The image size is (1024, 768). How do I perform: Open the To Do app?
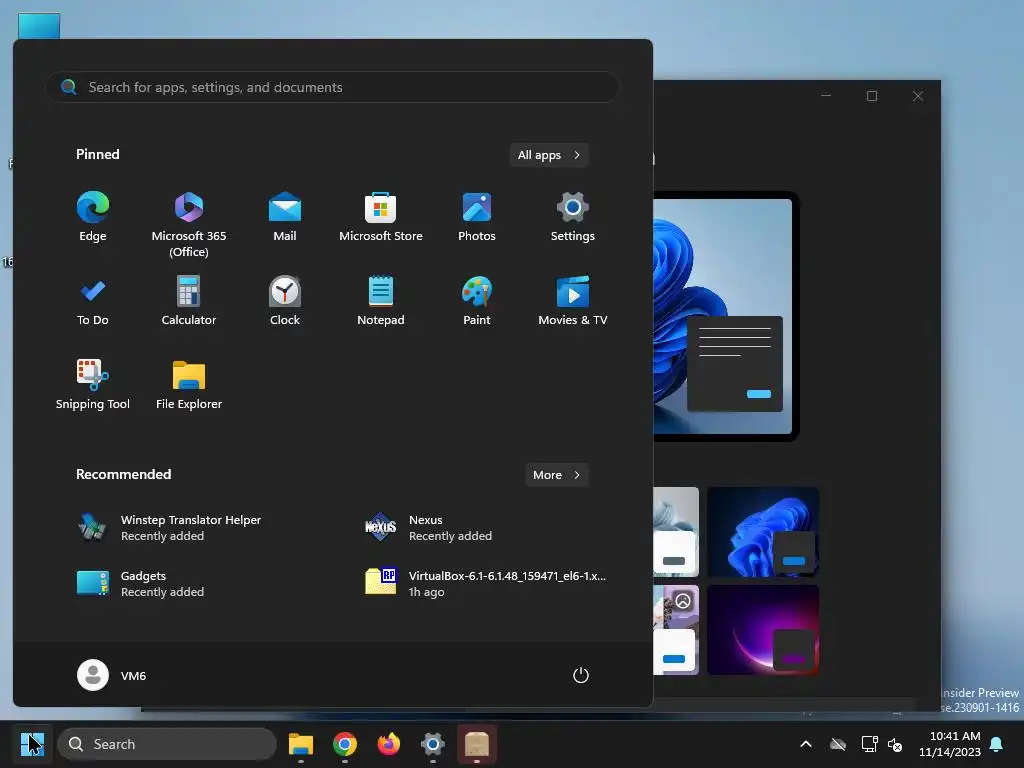93,302
